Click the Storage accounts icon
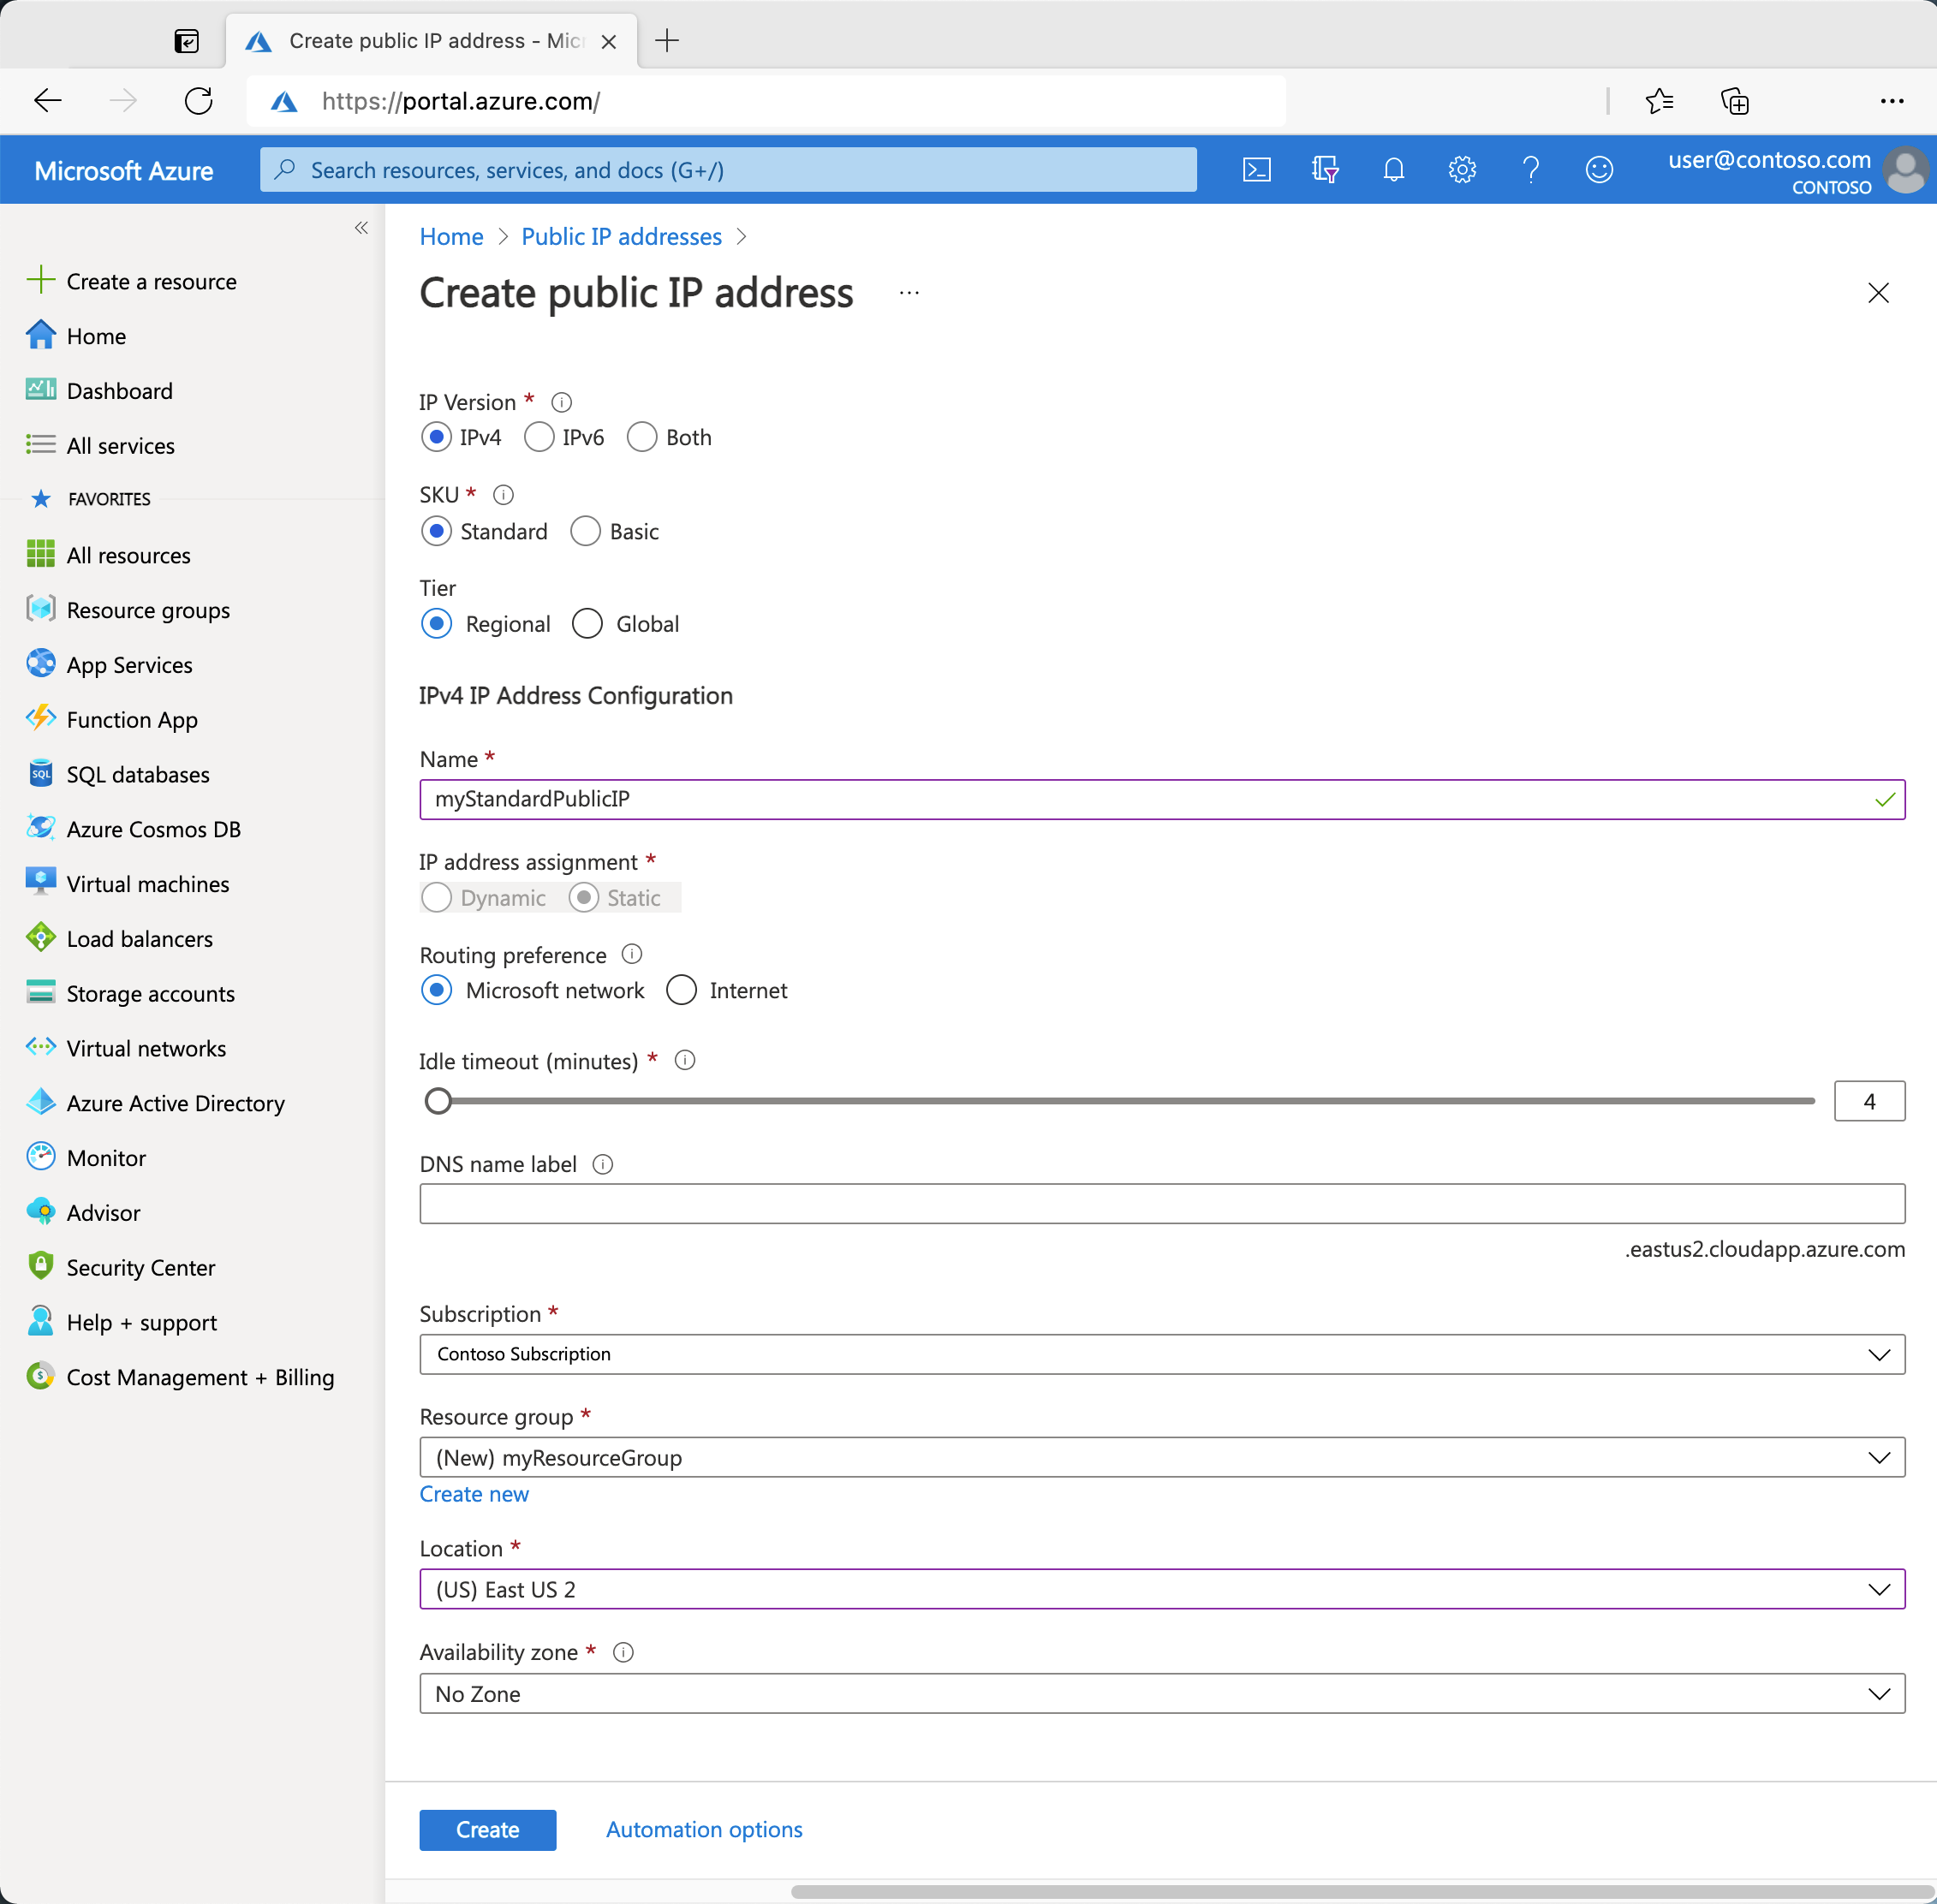Image resolution: width=1937 pixels, height=1904 pixels. tap(40, 992)
